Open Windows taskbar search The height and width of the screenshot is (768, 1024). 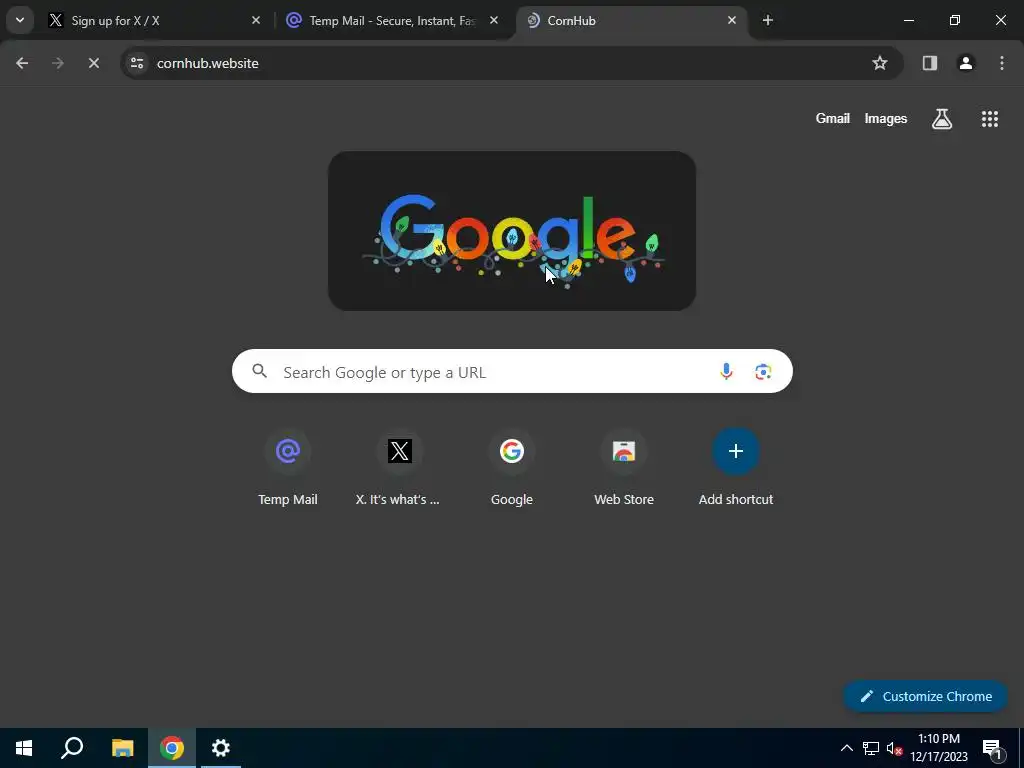point(72,748)
